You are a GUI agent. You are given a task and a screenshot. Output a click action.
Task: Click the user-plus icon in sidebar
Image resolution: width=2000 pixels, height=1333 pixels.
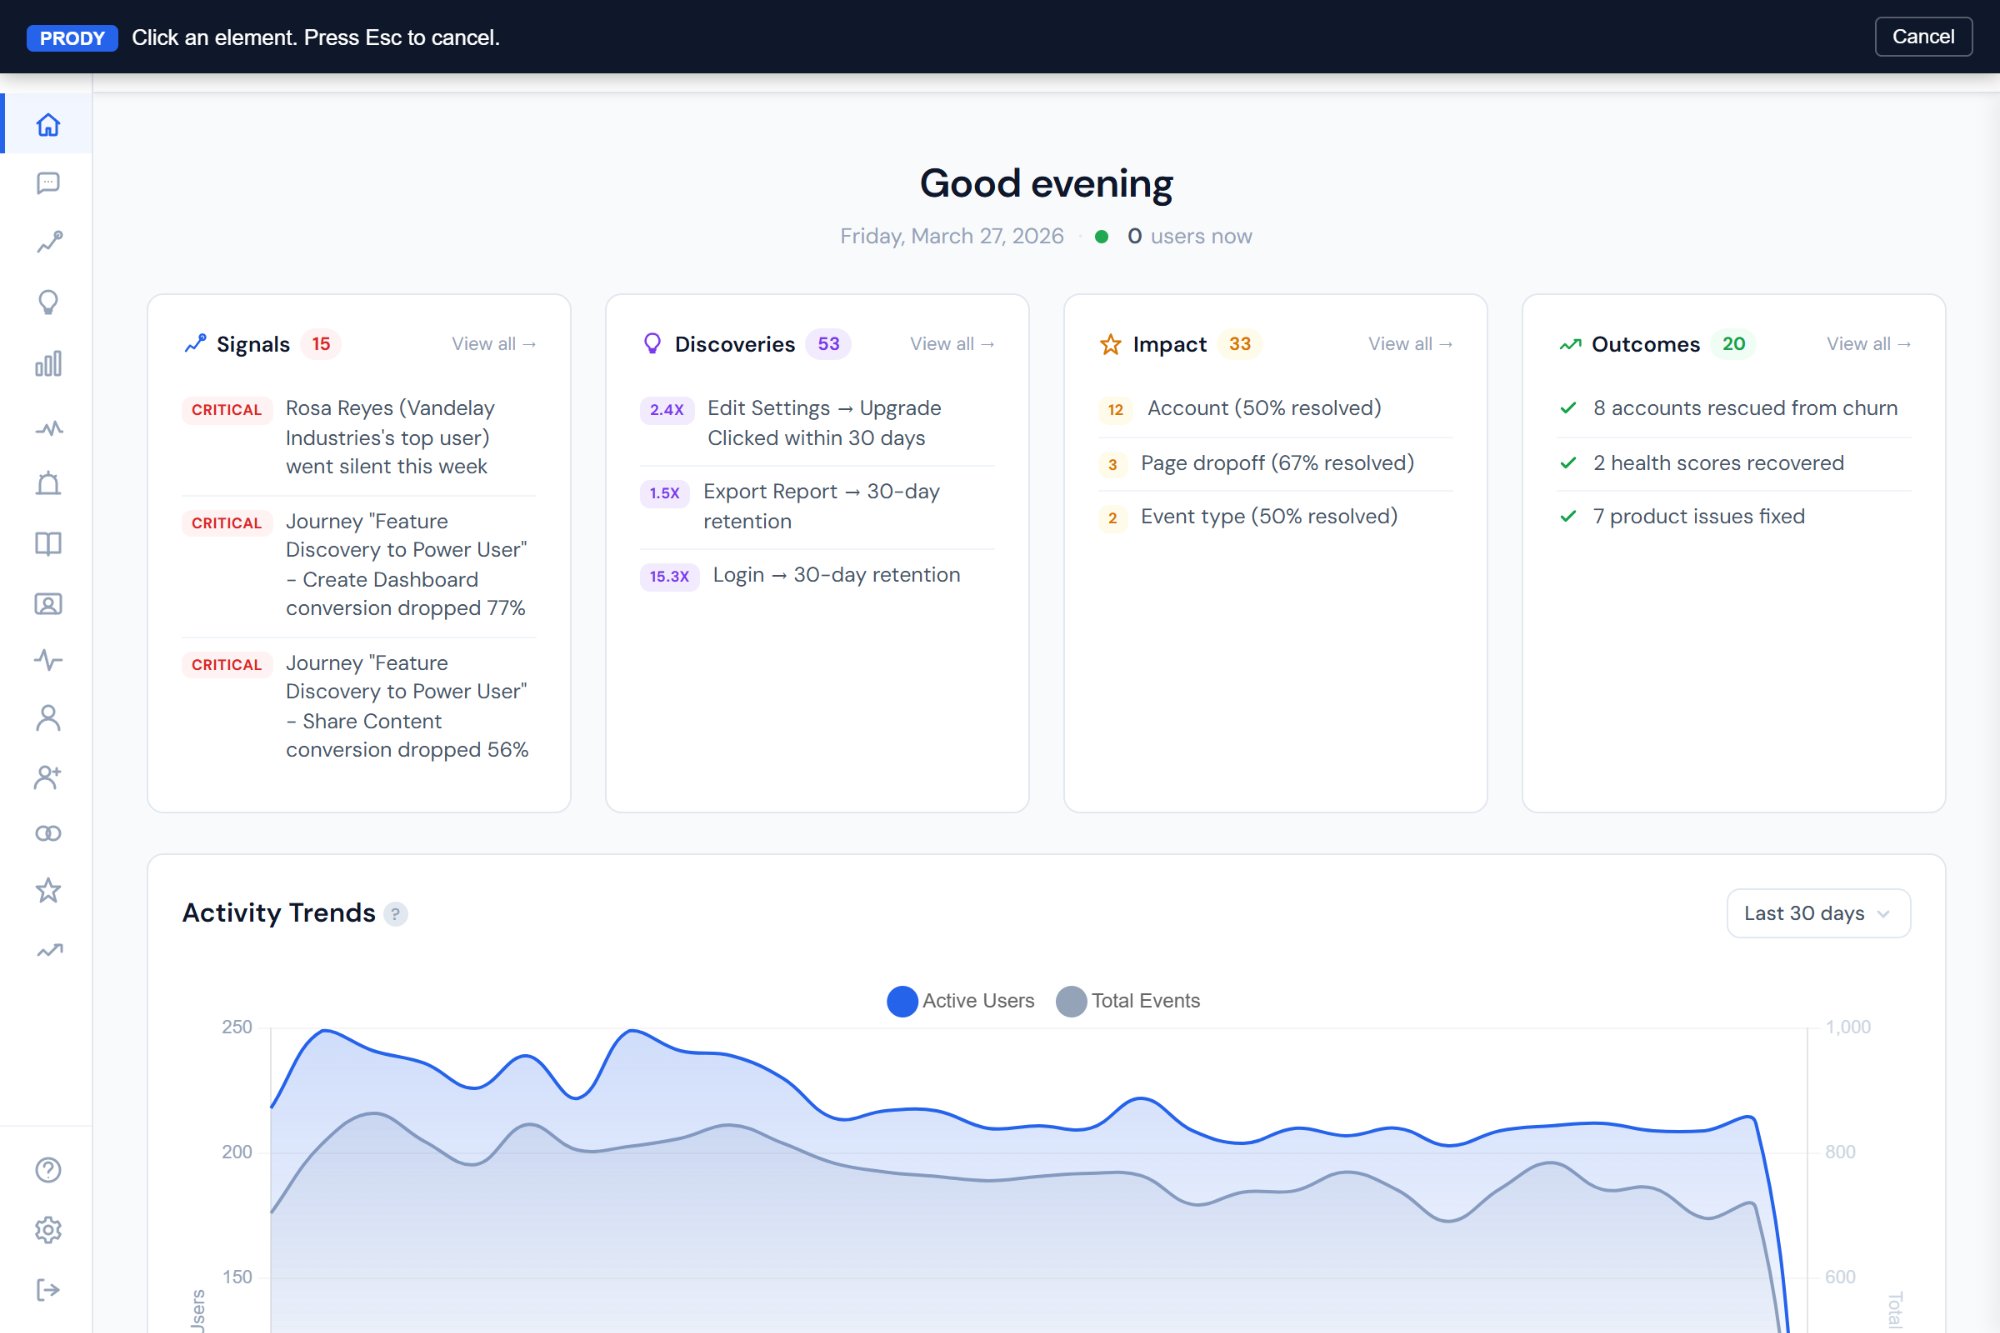48,776
